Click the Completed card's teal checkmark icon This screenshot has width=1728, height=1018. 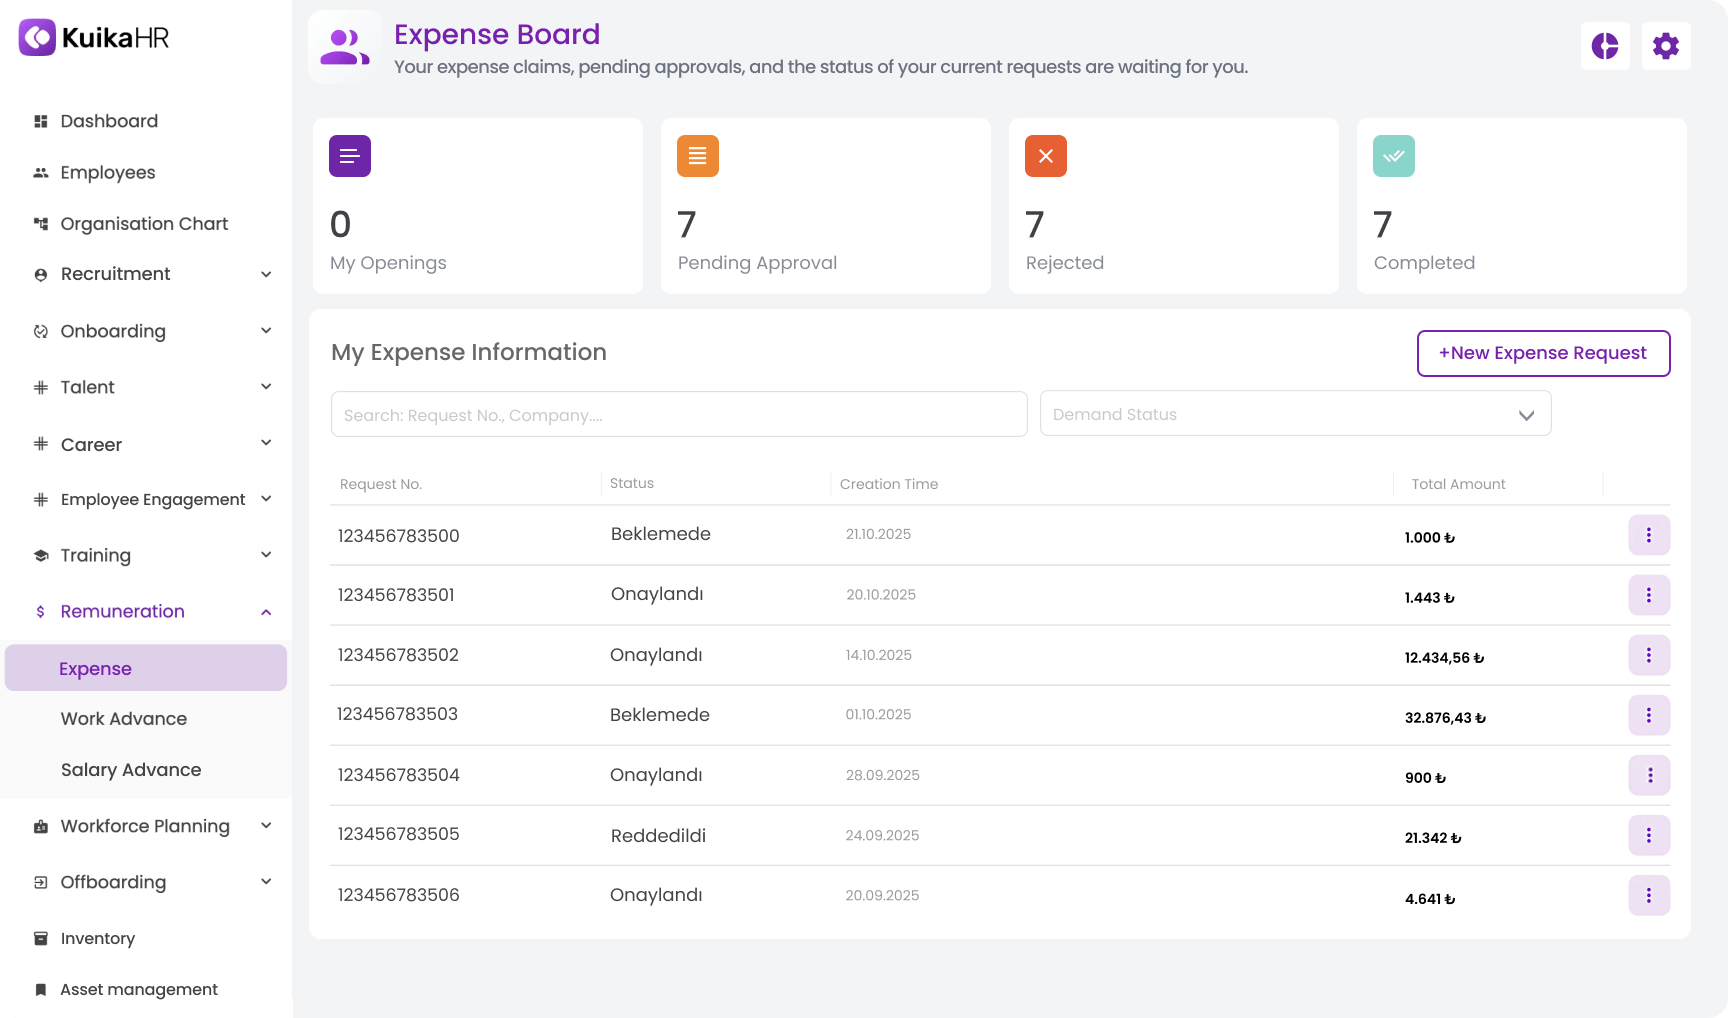coord(1393,156)
